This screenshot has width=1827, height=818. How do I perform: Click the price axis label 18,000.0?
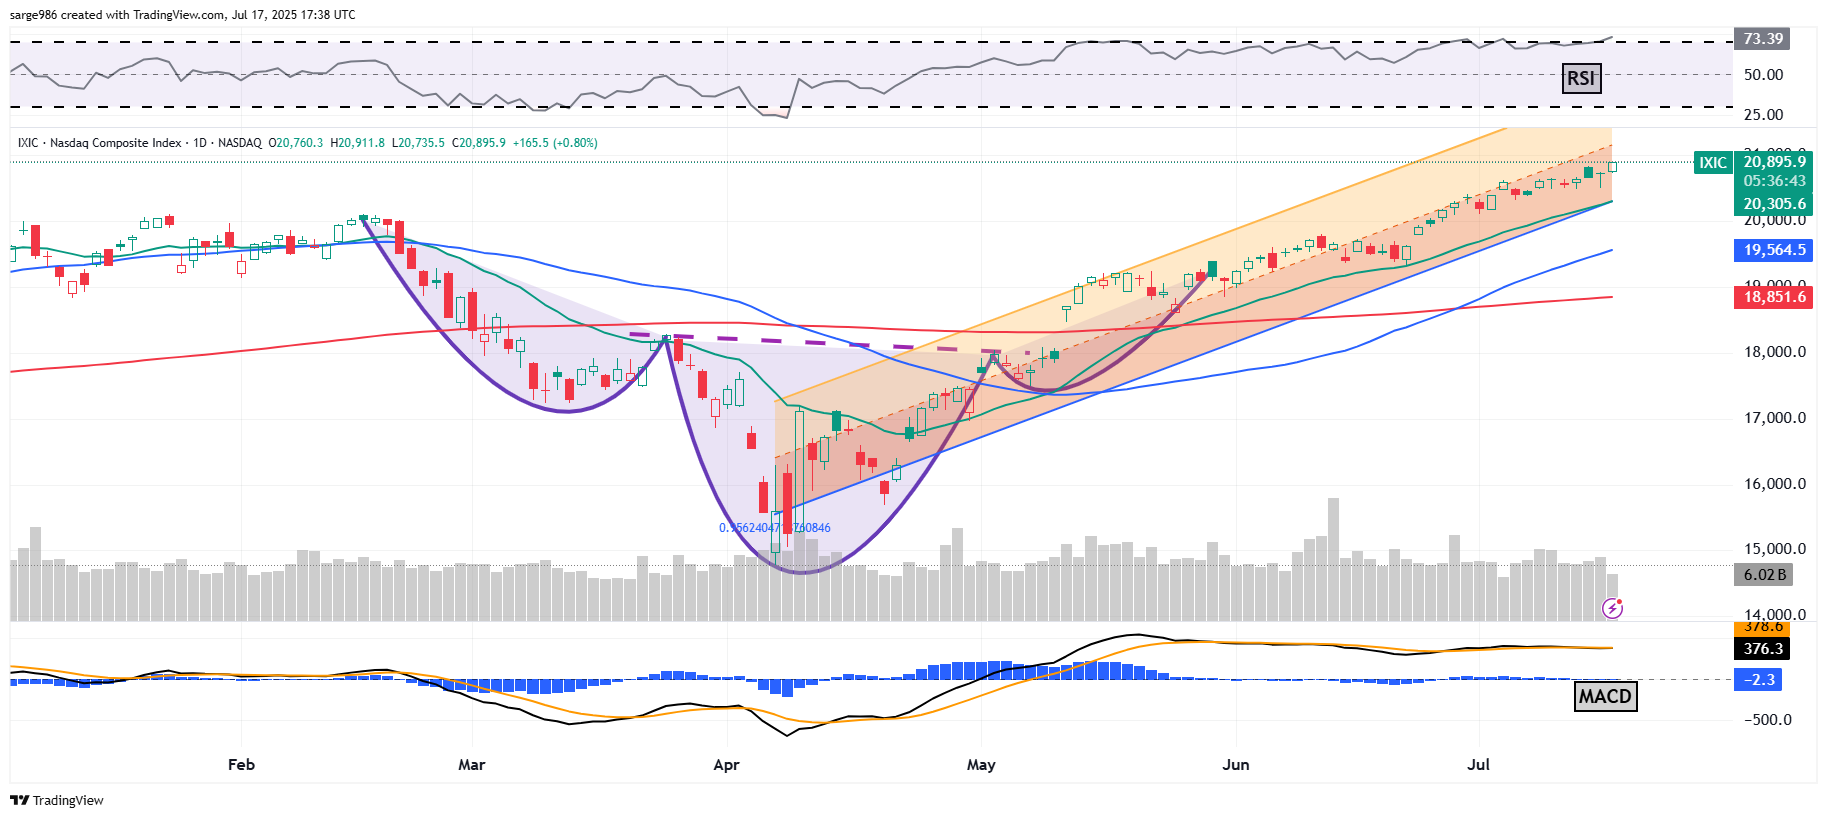[x=1775, y=352]
